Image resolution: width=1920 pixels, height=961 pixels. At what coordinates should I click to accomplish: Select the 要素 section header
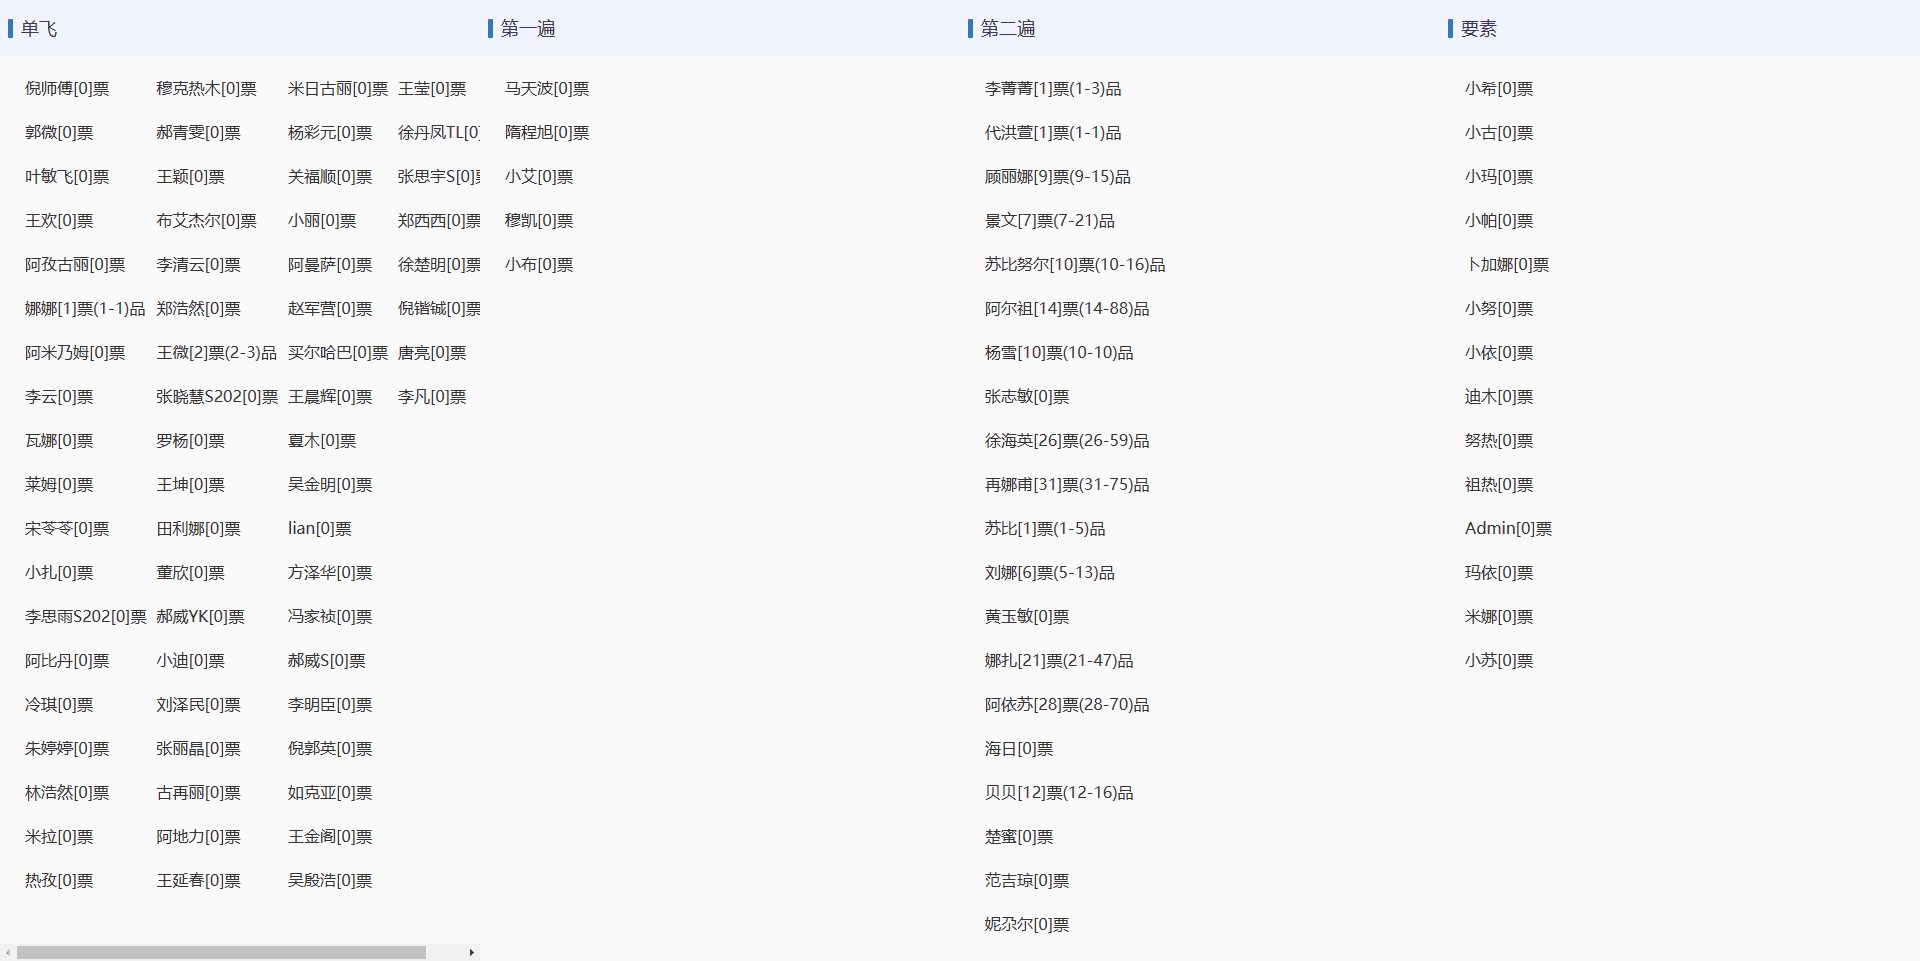(x=1479, y=29)
